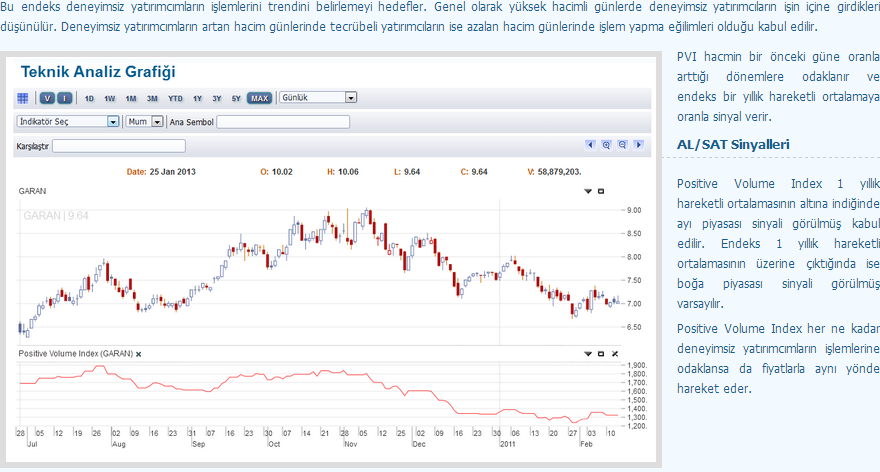Select the MAX time range

(259, 98)
